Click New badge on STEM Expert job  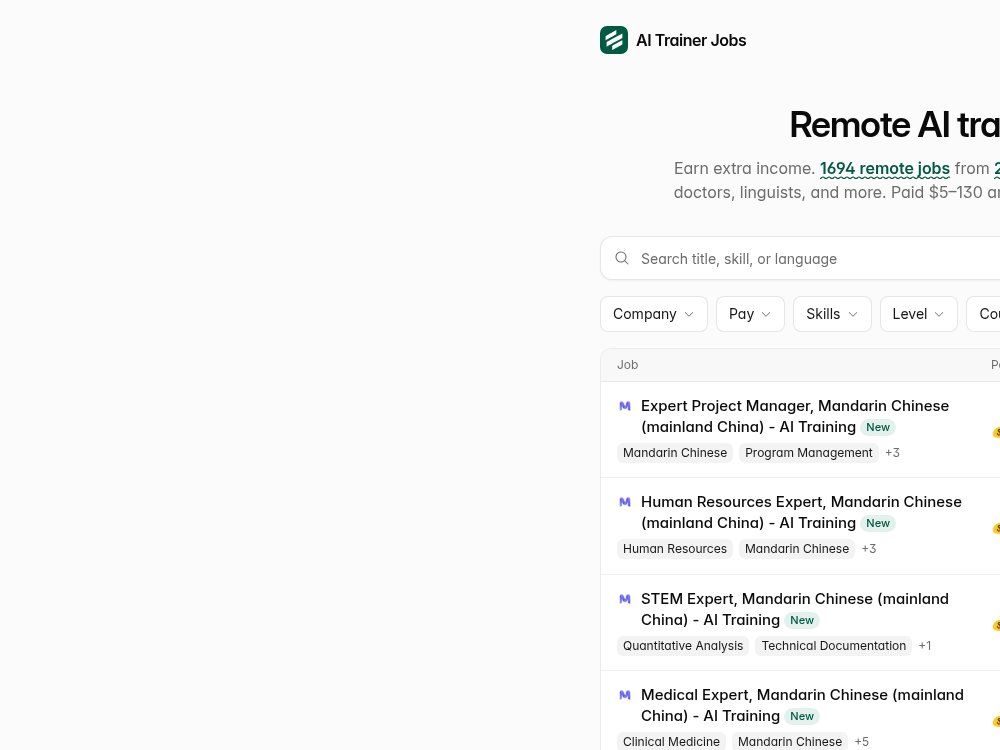point(802,620)
